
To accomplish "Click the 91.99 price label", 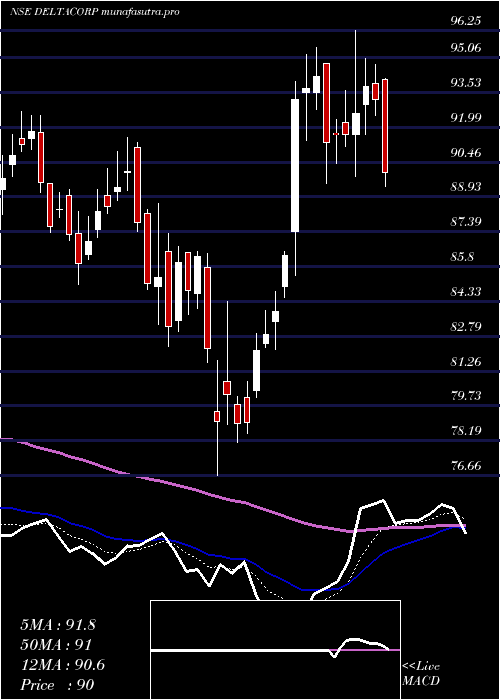I will 466,117.
